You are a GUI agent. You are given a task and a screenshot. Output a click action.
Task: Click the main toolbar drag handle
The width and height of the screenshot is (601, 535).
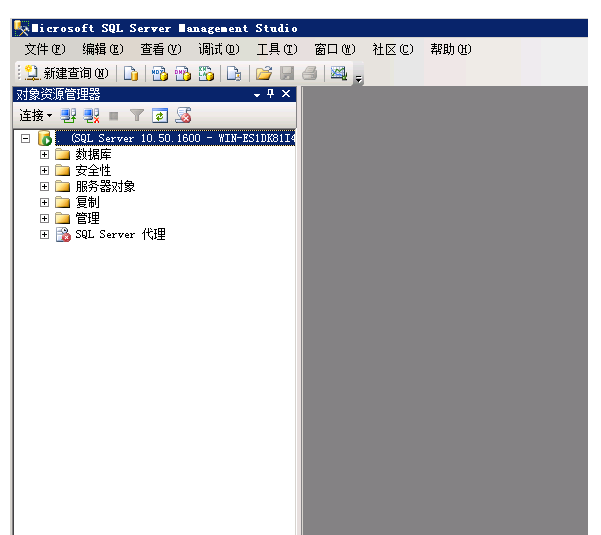pyautogui.click(x=19, y=73)
